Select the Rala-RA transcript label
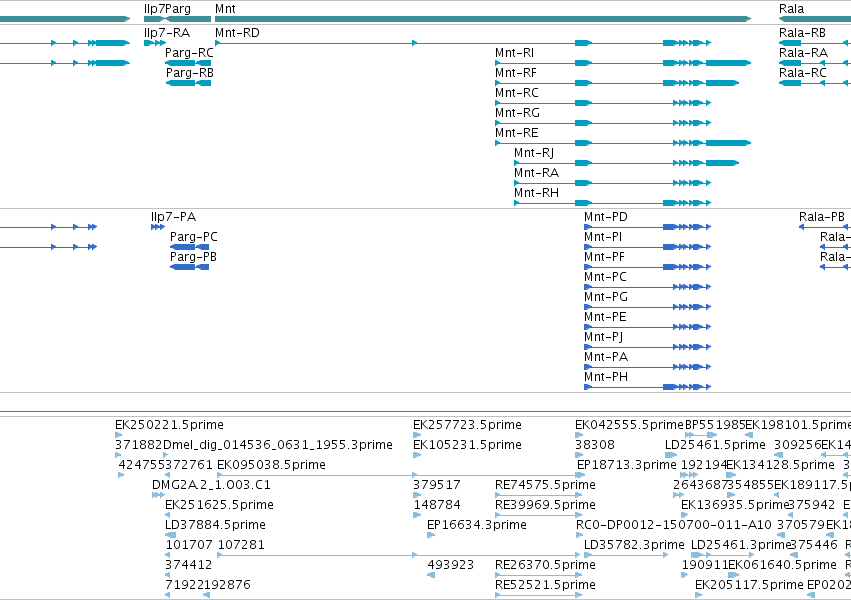This screenshot has width=851, height=600. tap(803, 53)
